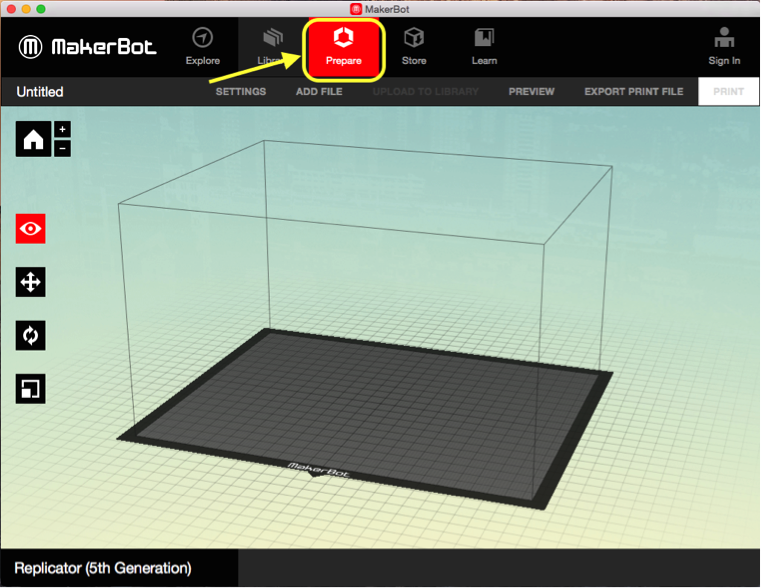
Task: Click the PRINT button
Action: click(728, 92)
